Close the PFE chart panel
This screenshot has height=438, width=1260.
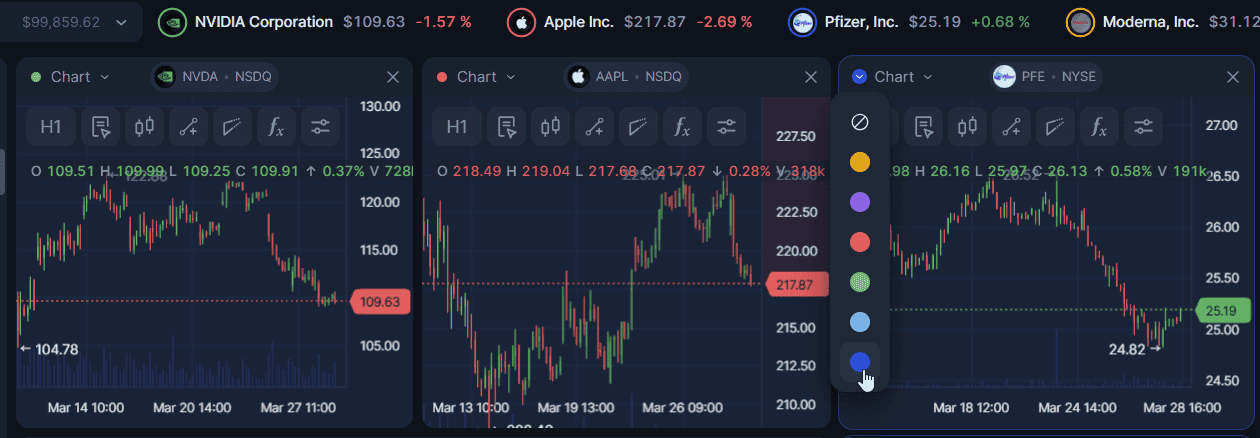pyautogui.click(x=1233, y=77)
